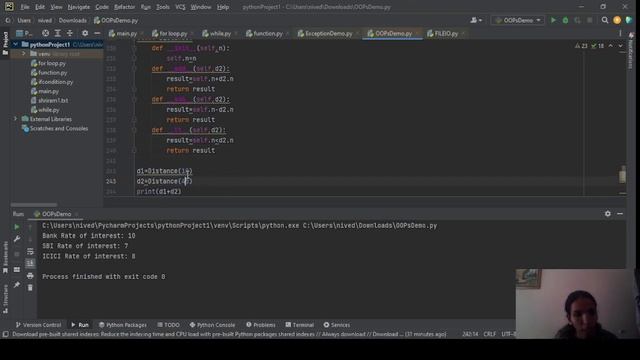Open shivam1.txt in project tree
This screenshot has width=640, height=360.
pos(49,100)
